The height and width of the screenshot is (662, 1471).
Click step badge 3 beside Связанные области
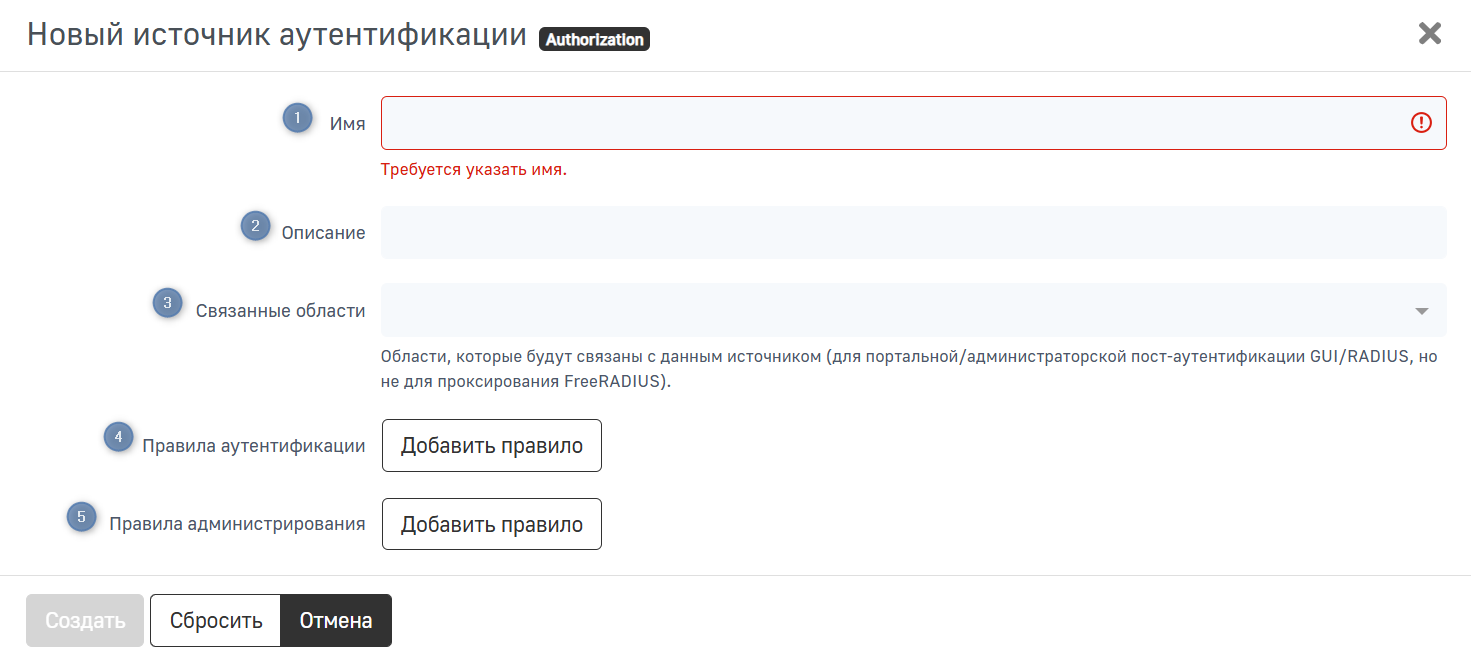click(167, 303)
